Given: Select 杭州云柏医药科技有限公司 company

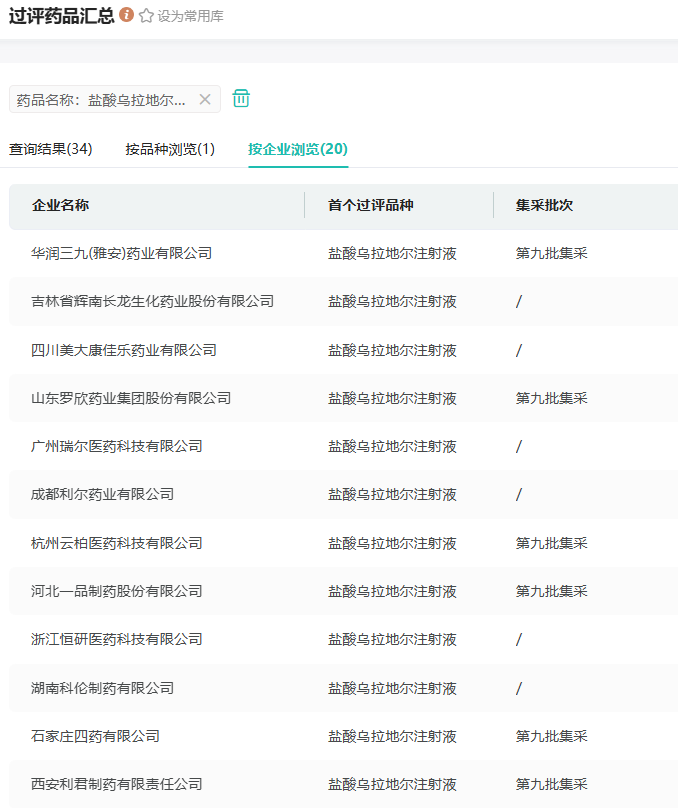Looking at the screenshot, I should tap(117, 543).
